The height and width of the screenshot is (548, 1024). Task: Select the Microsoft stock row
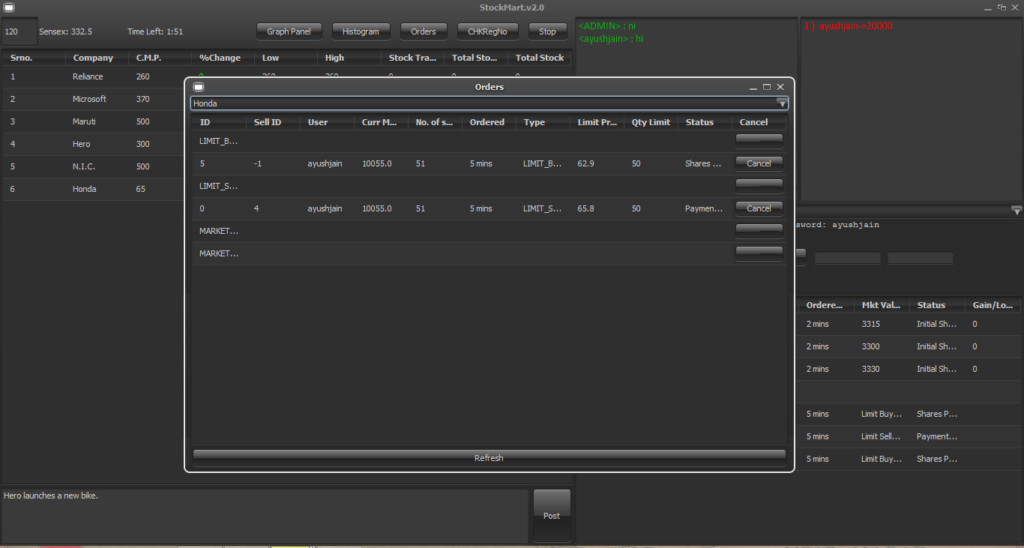click(x=94, y=99)
